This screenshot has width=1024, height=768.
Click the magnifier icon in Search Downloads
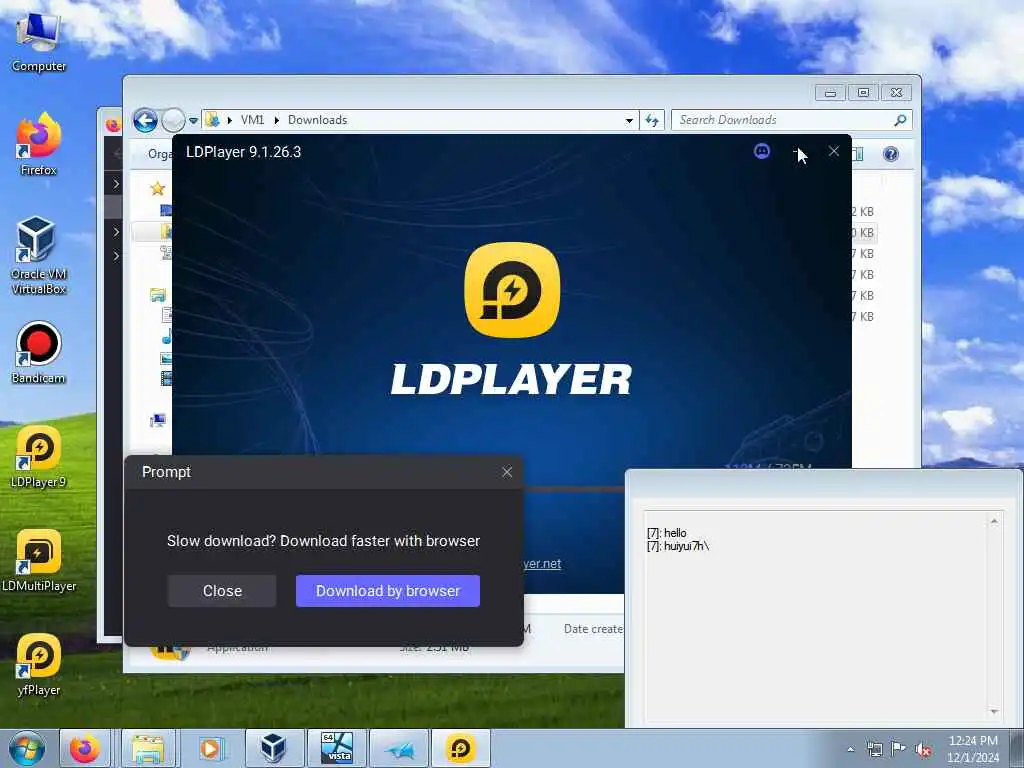(x=900, y=120)
